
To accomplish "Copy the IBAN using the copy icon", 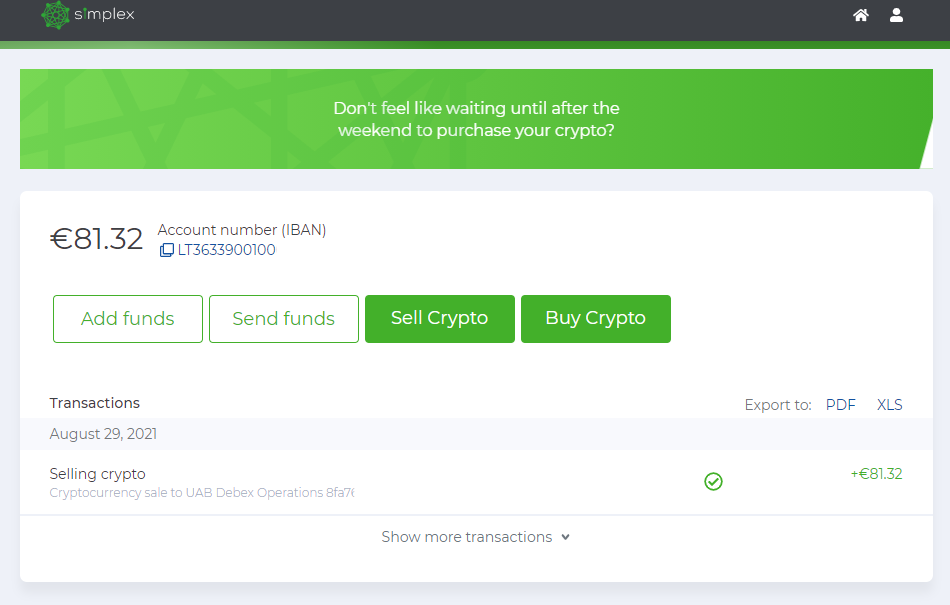I will (166, 250).
